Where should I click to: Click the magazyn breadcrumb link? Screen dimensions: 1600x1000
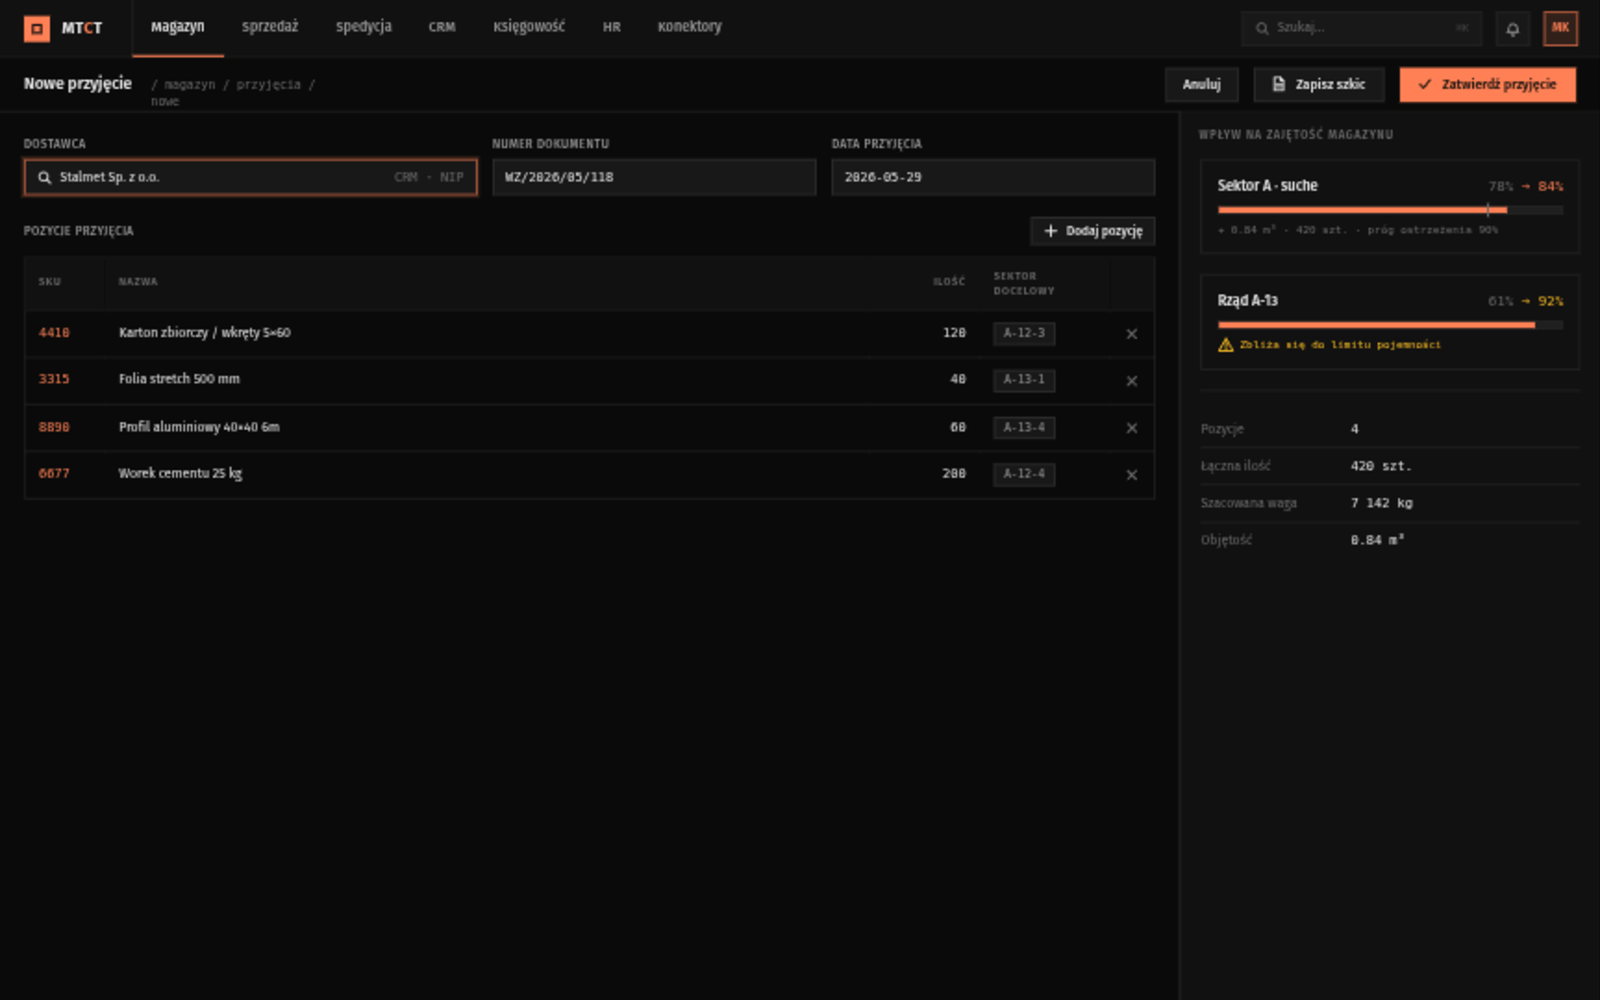(190, 85)
